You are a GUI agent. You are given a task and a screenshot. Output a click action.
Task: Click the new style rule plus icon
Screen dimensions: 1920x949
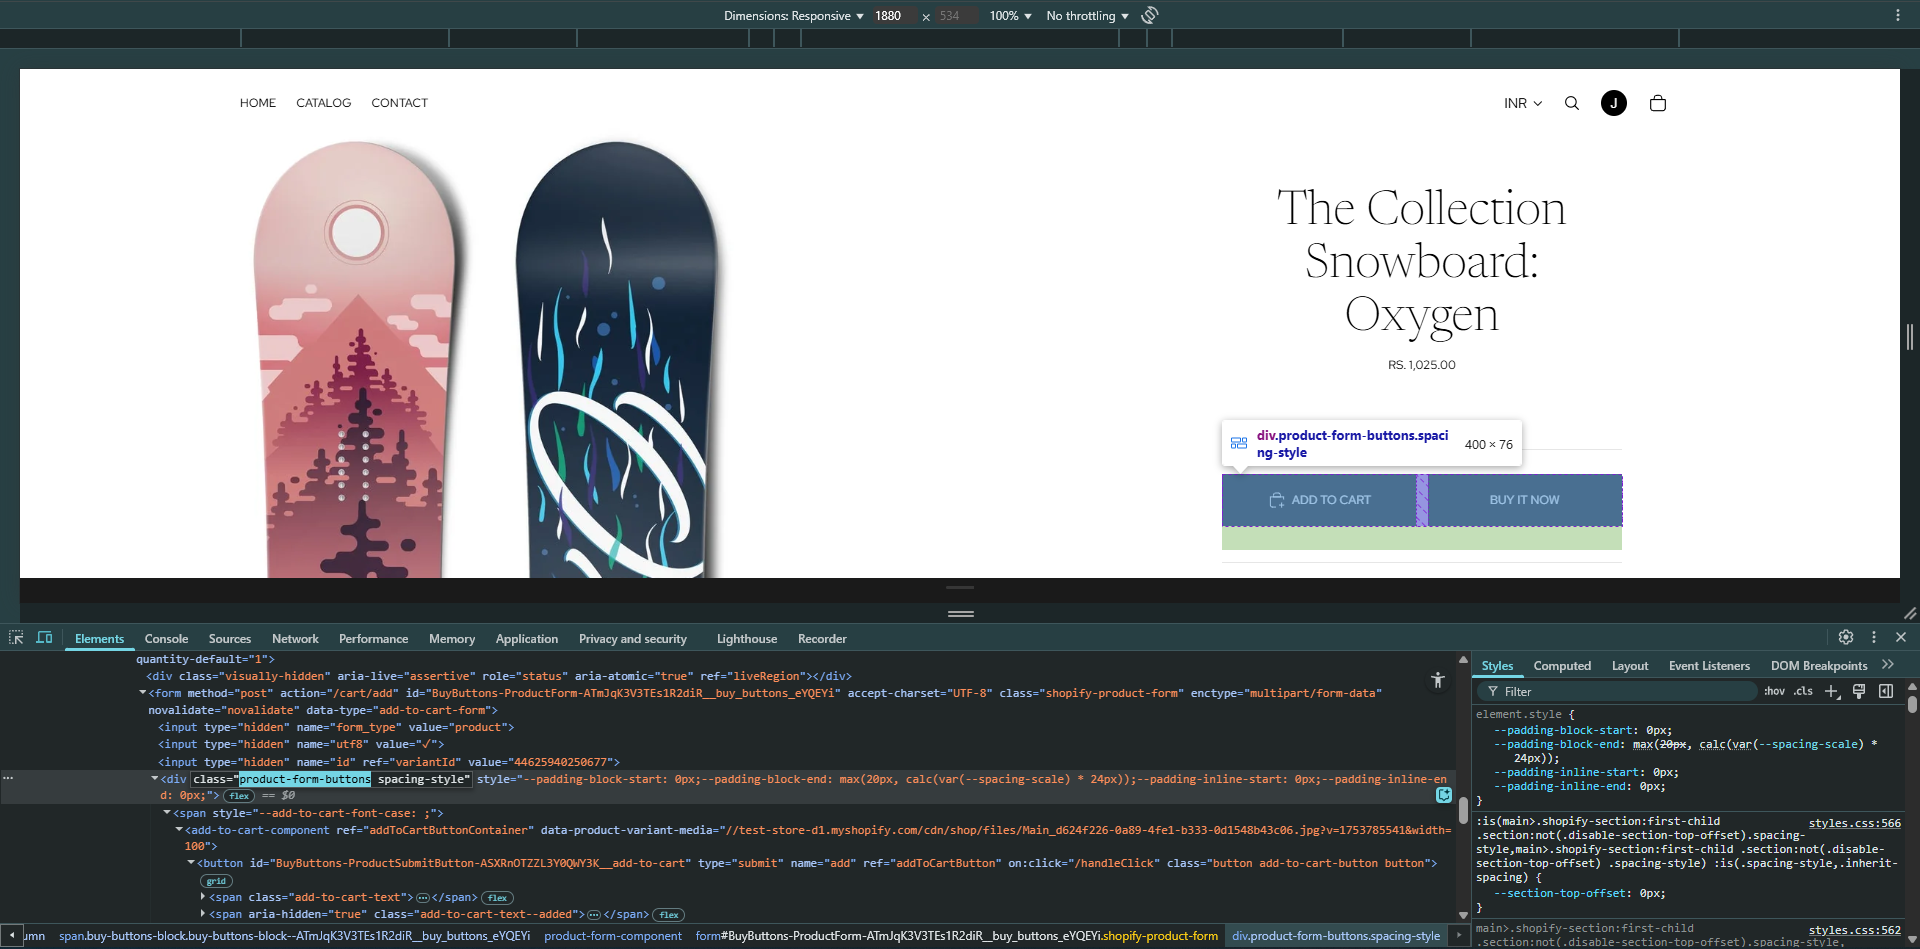click(1832, 691)
